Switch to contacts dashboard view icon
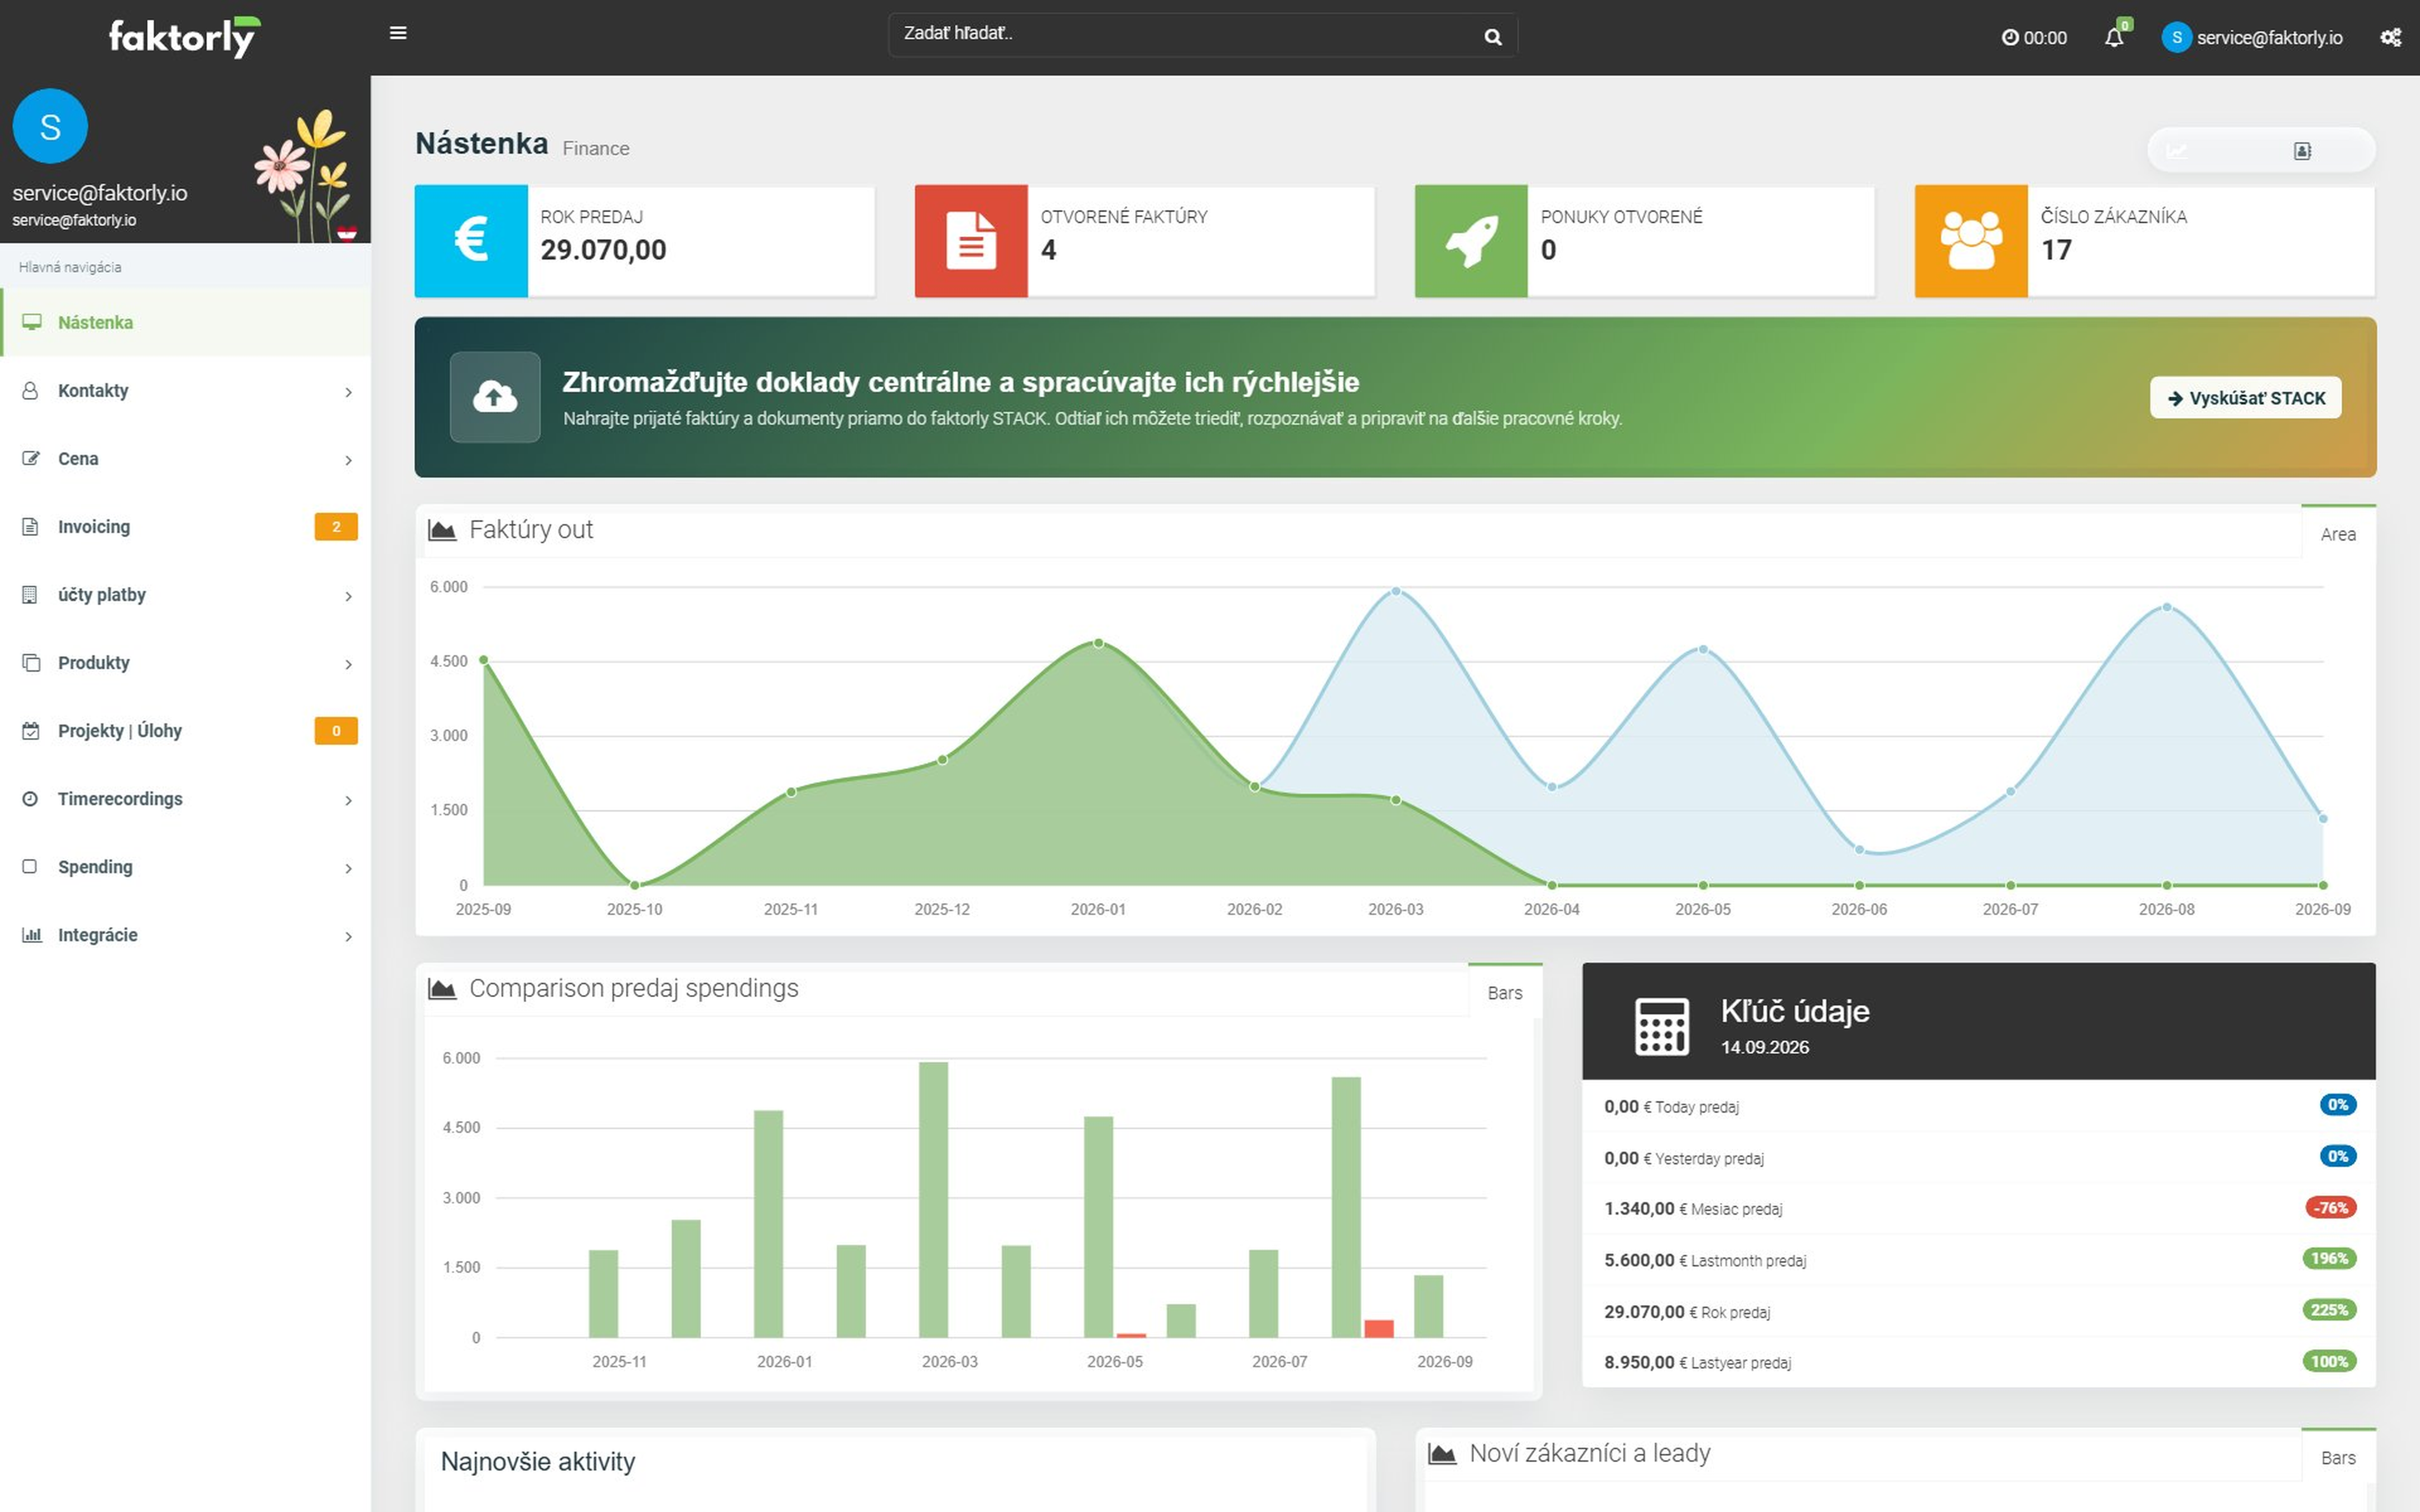2420x1512 pixels. pos(2302,151)
